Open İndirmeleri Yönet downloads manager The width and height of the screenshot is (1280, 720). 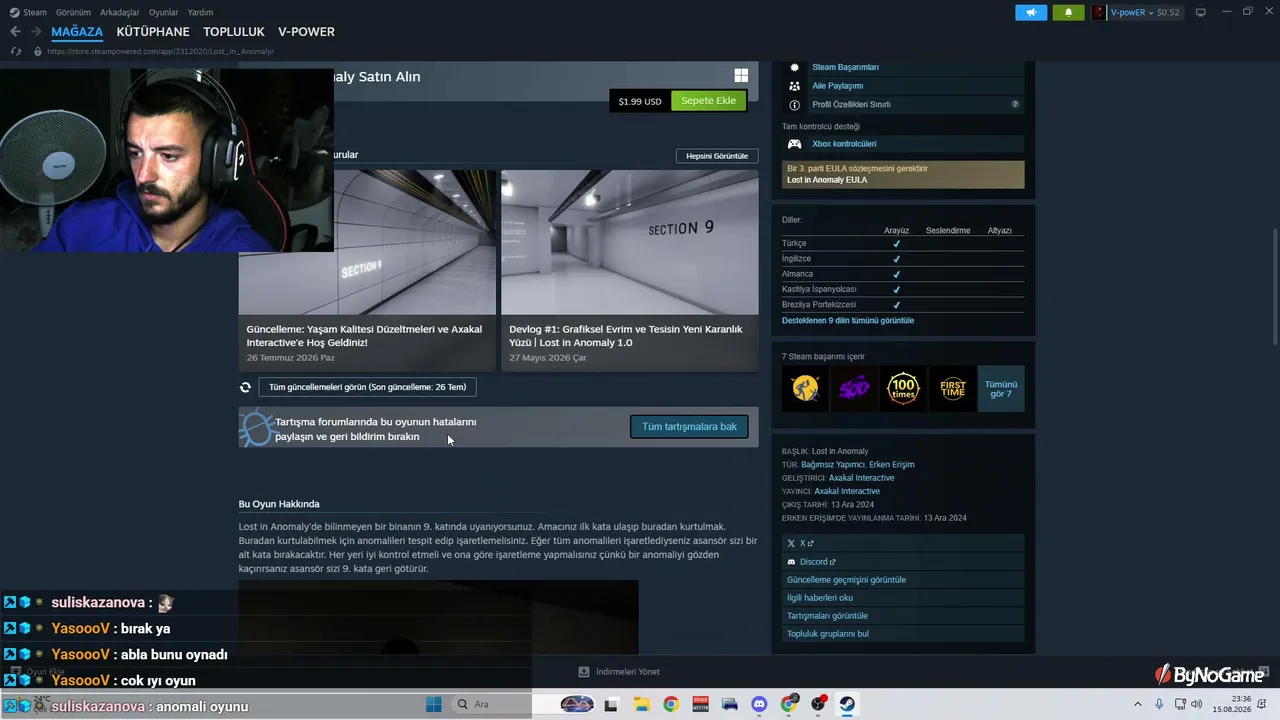pos(619,672)
